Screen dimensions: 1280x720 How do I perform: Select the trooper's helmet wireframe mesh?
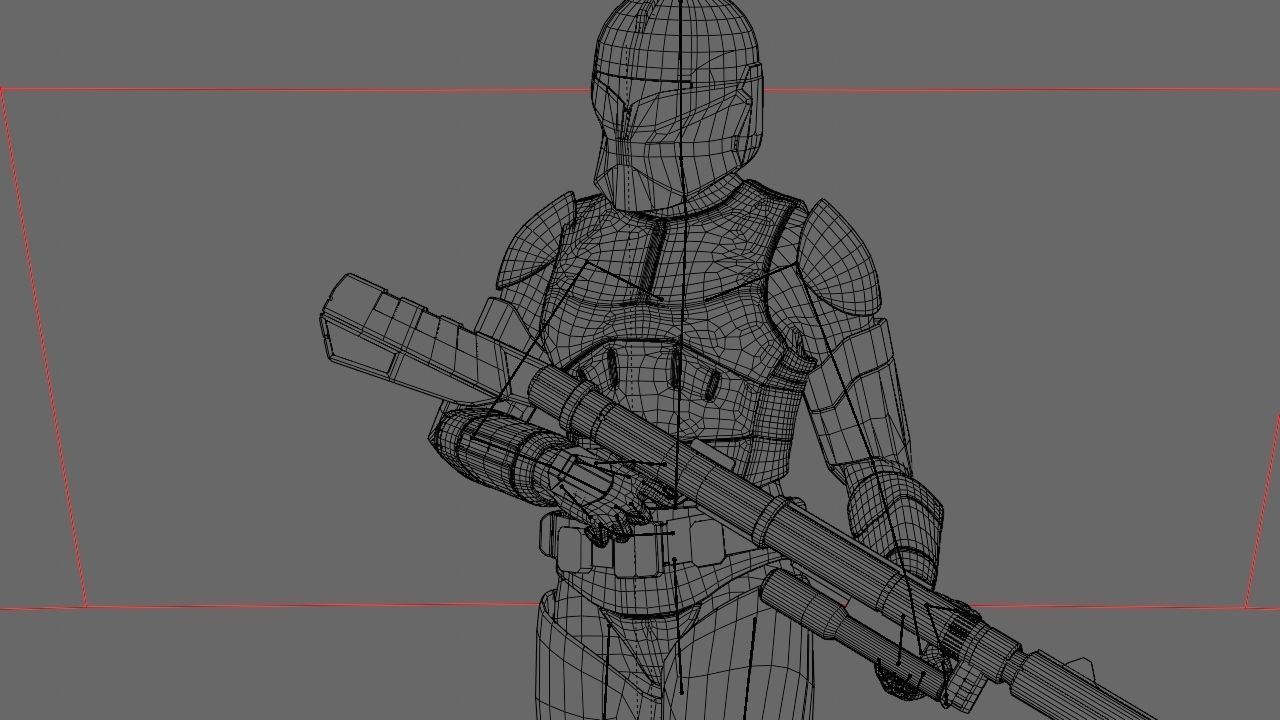[x=678, y=105]
